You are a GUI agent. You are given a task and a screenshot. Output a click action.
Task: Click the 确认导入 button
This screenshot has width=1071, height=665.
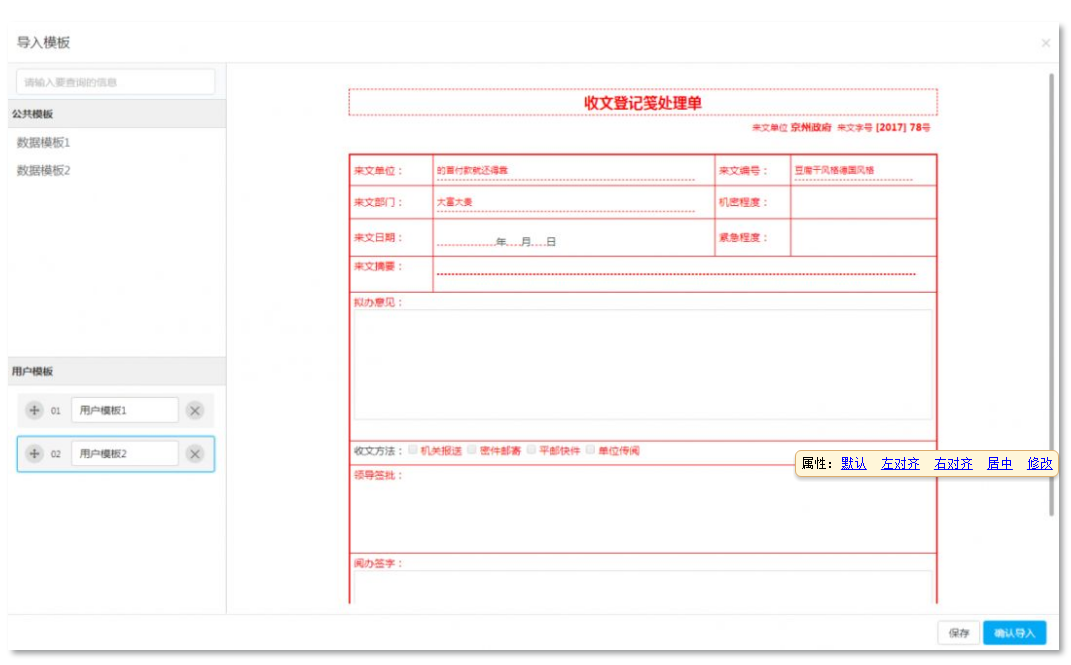[x=1014, y=633]
